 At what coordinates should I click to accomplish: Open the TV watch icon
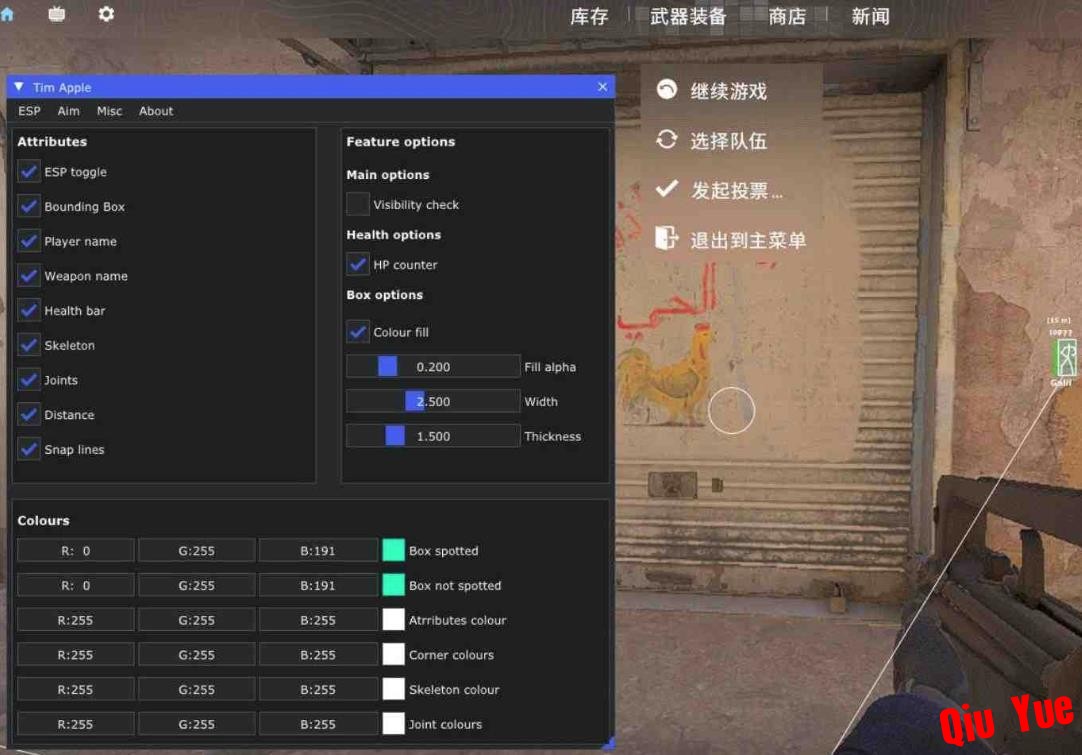pos(57,14)
